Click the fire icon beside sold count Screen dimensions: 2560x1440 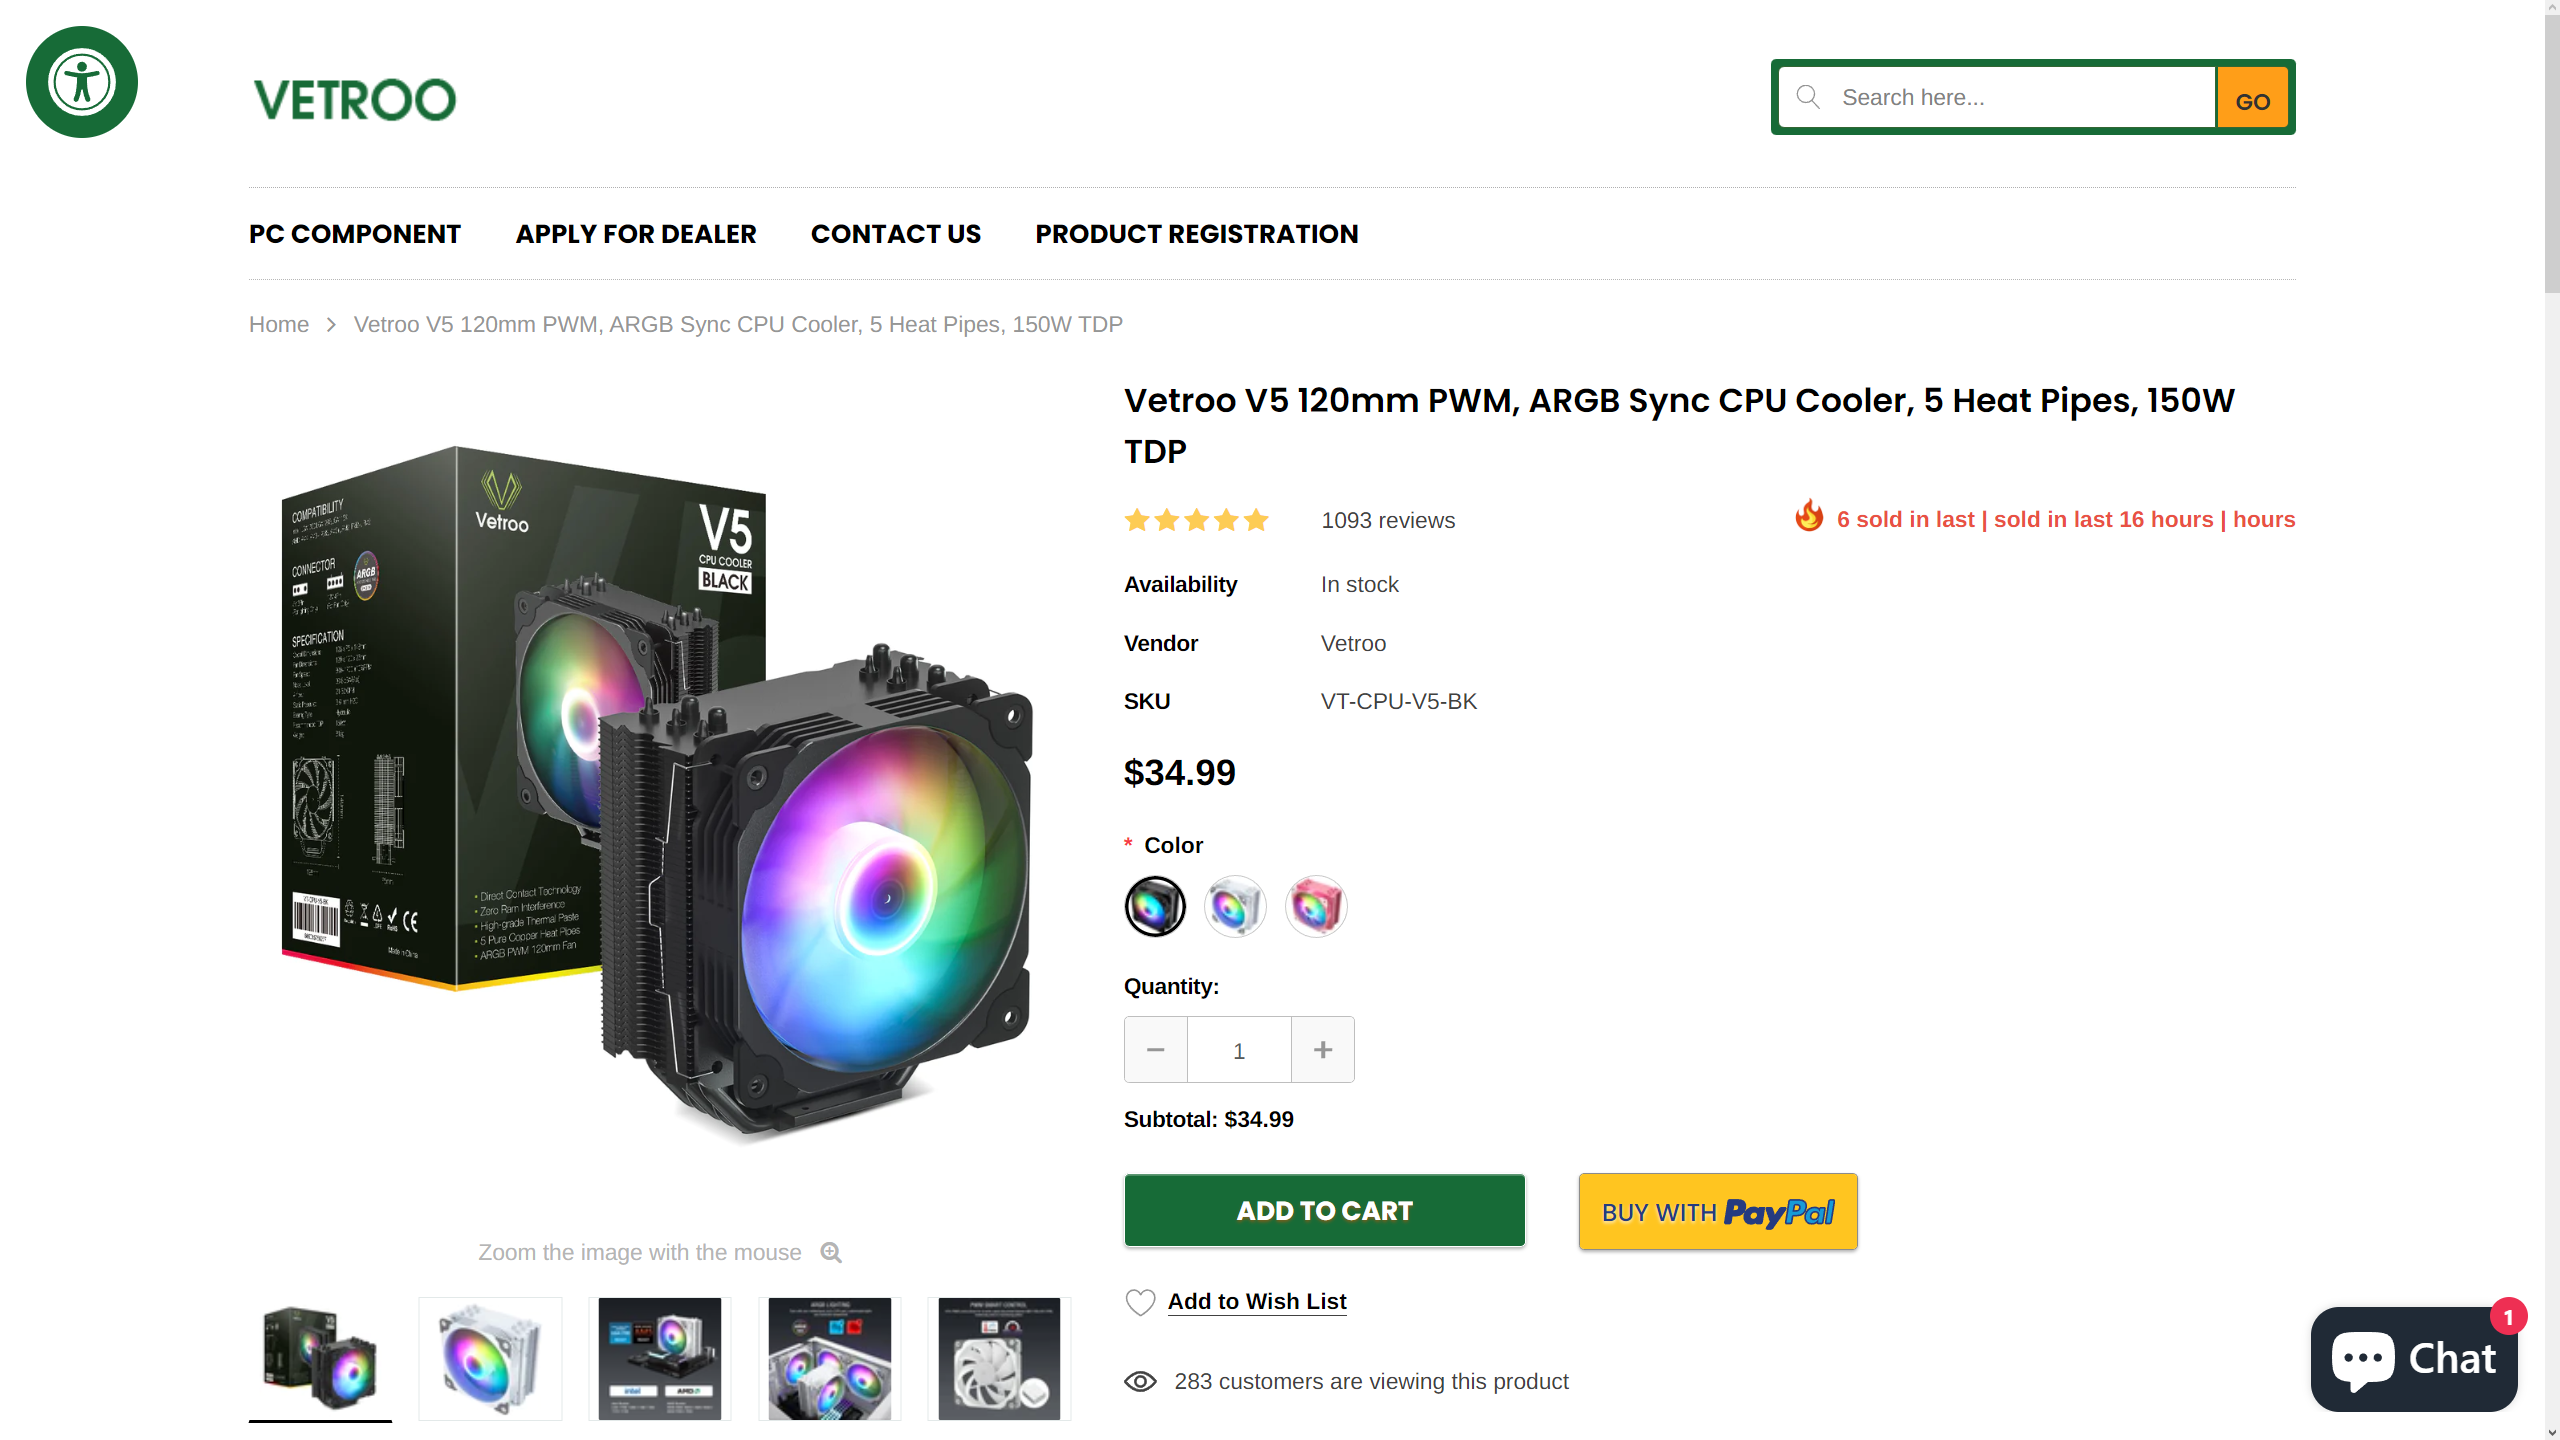click(1809, 517)
